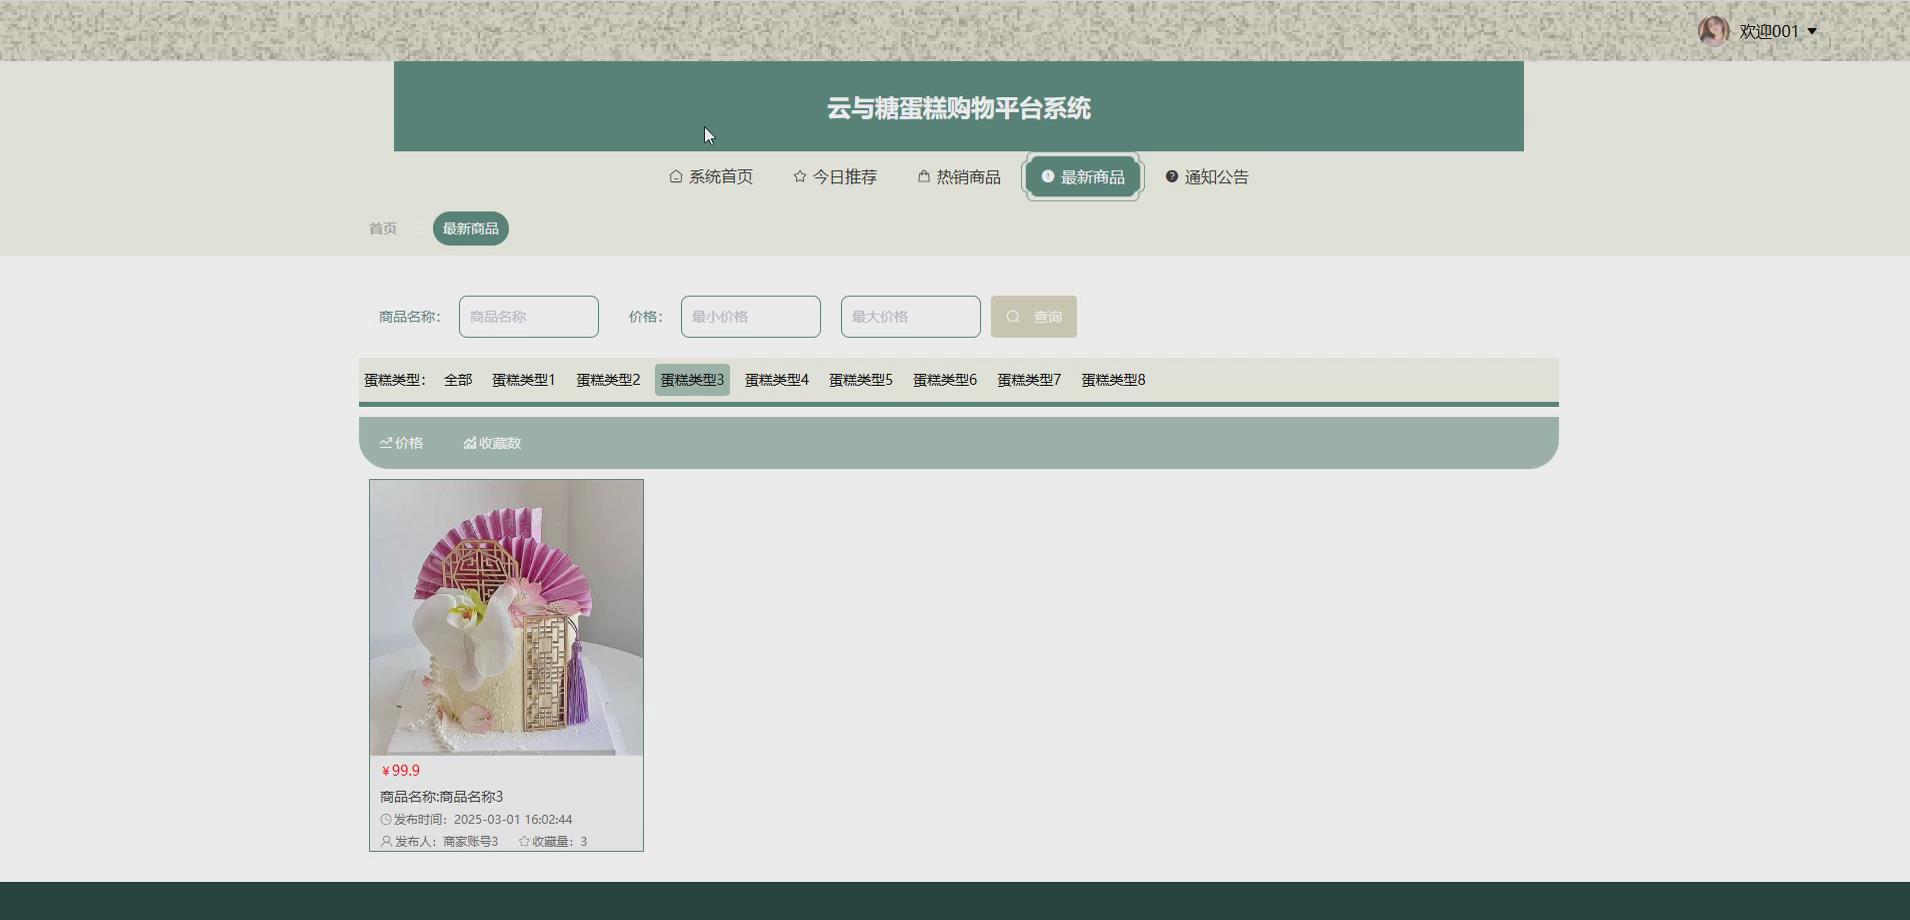Click the 最新商品 info icon
Image resolution: width=1910 pixels, height=920 pixels.
tap(1046, 176)
